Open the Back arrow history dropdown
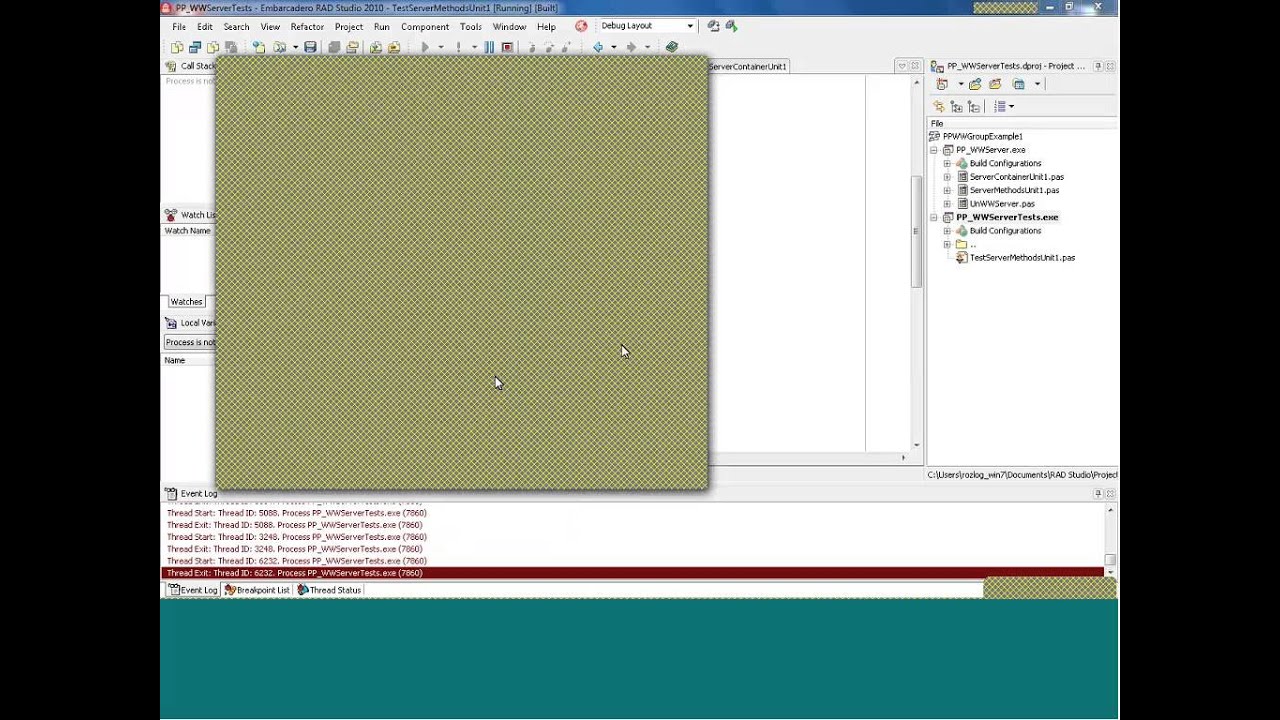 point(614,47)
